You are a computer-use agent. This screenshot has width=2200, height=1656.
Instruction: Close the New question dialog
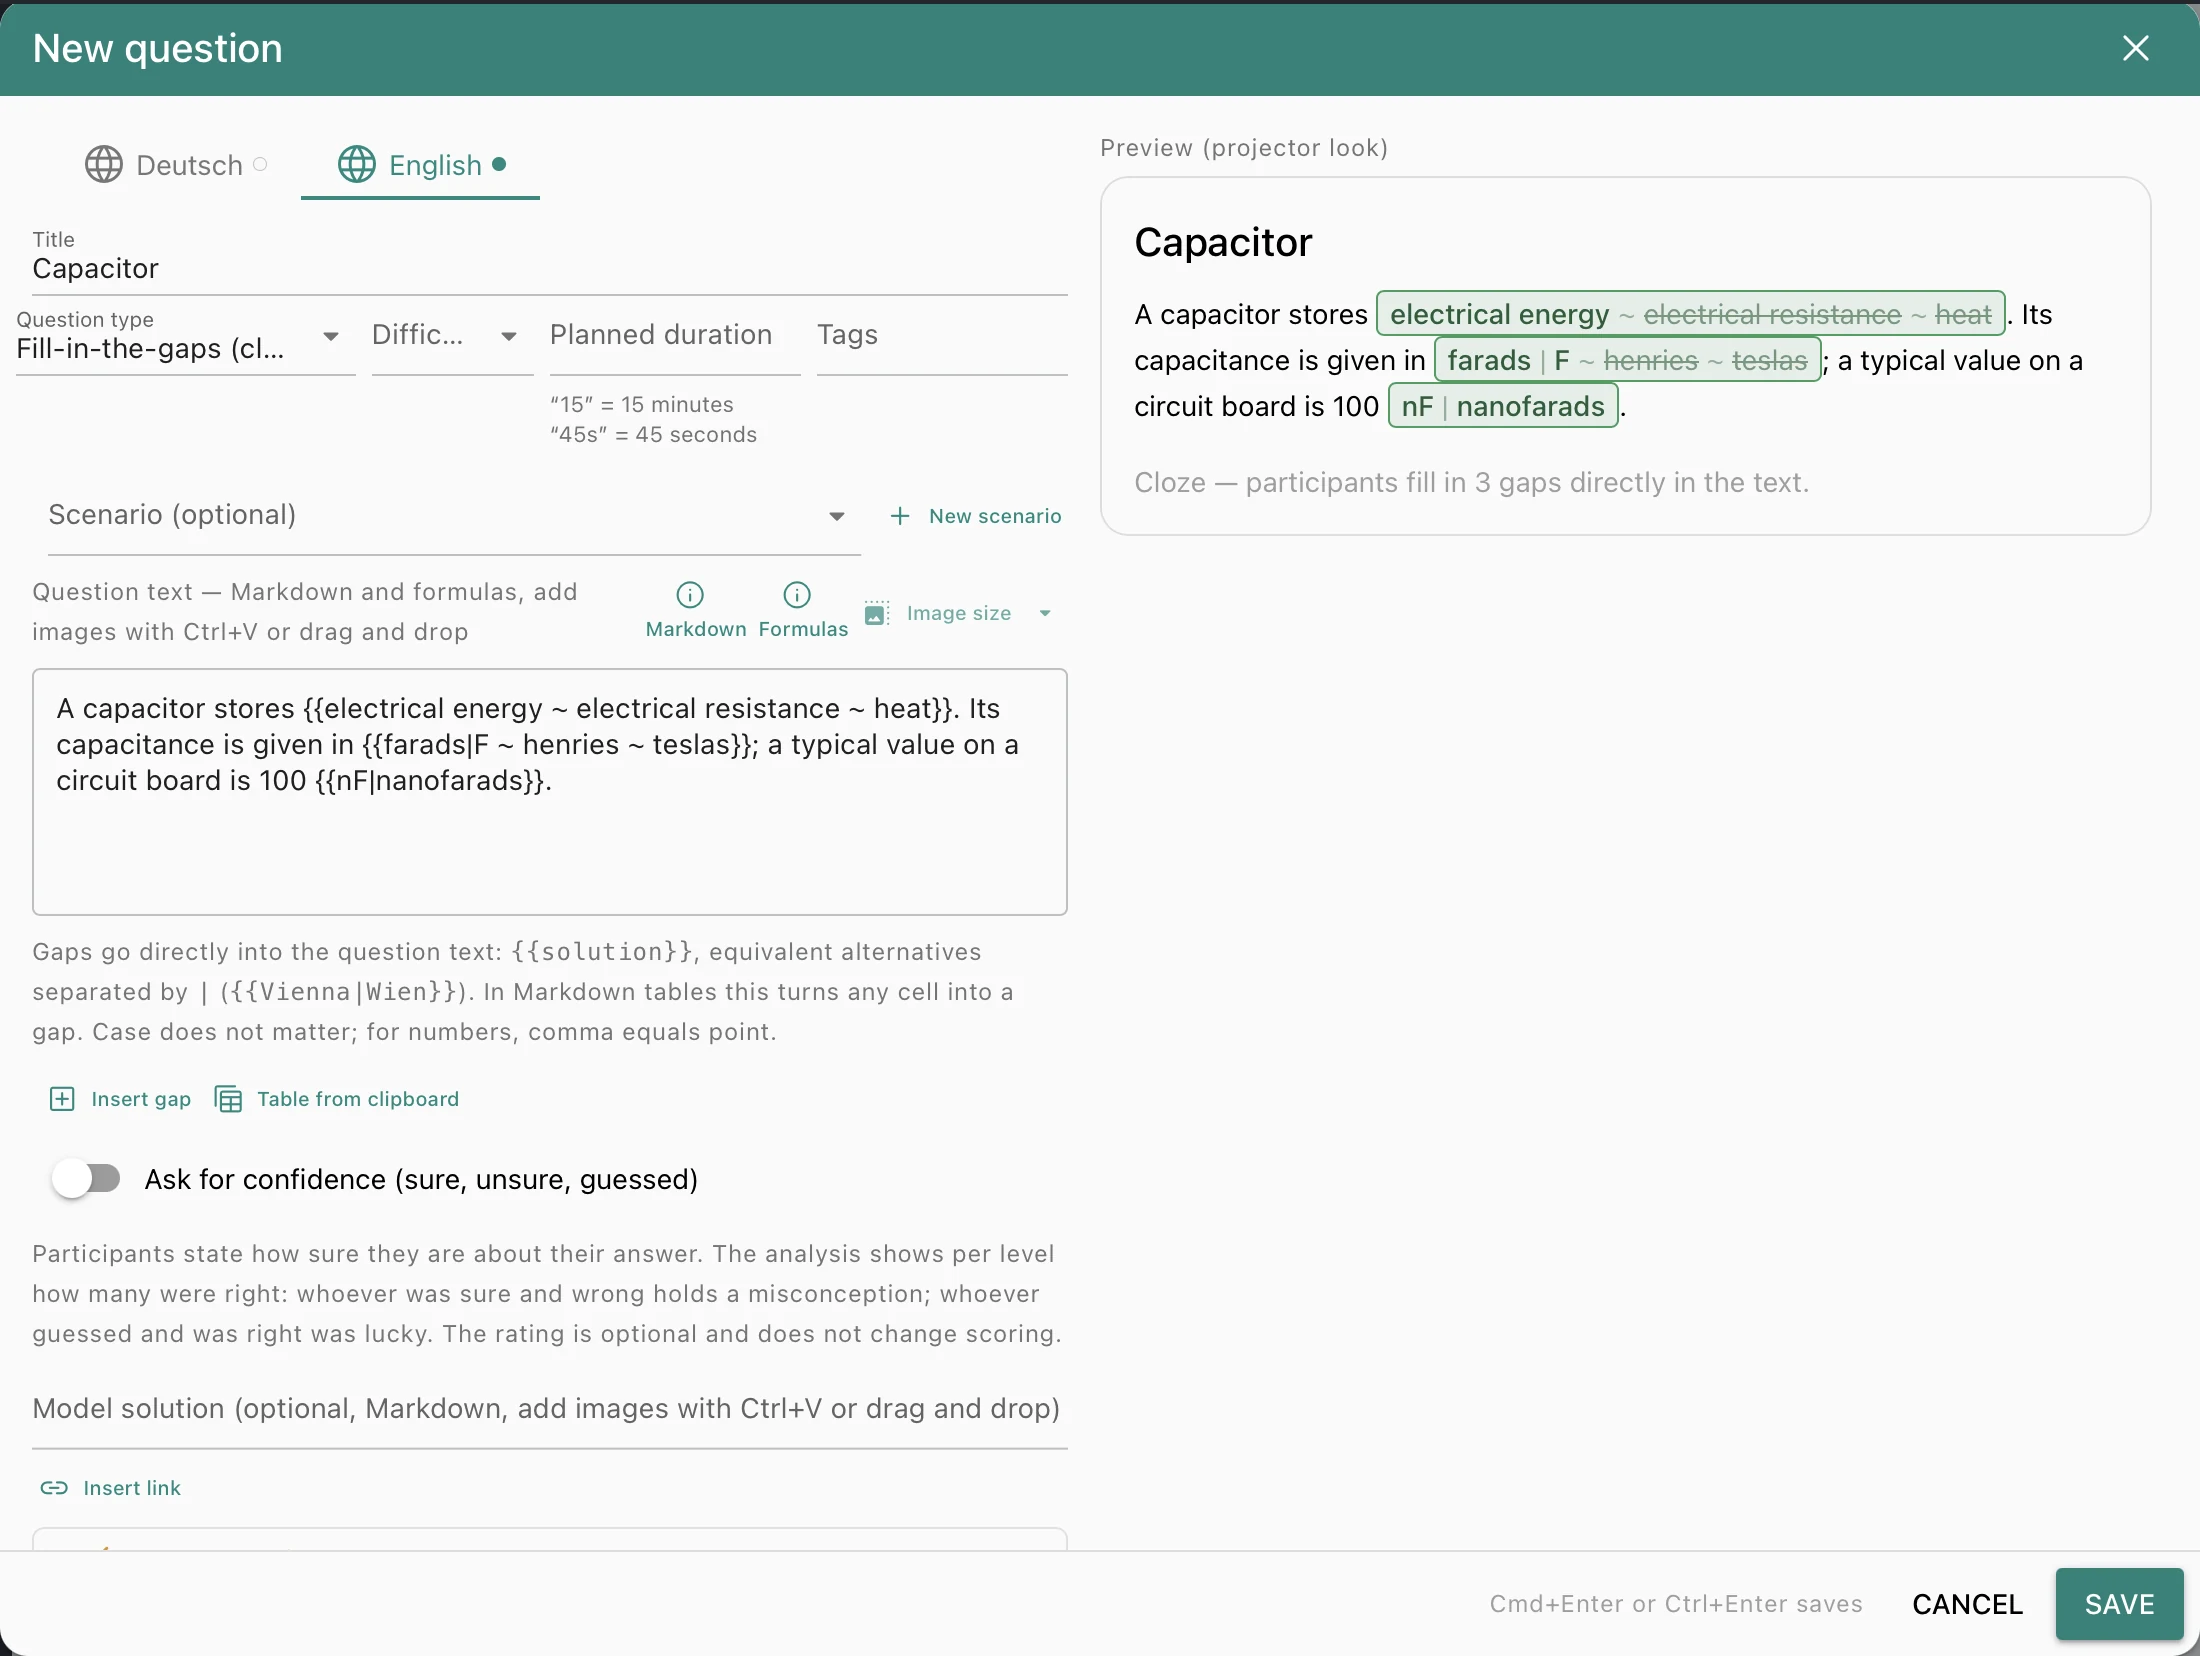click(x=2135, y=48)
